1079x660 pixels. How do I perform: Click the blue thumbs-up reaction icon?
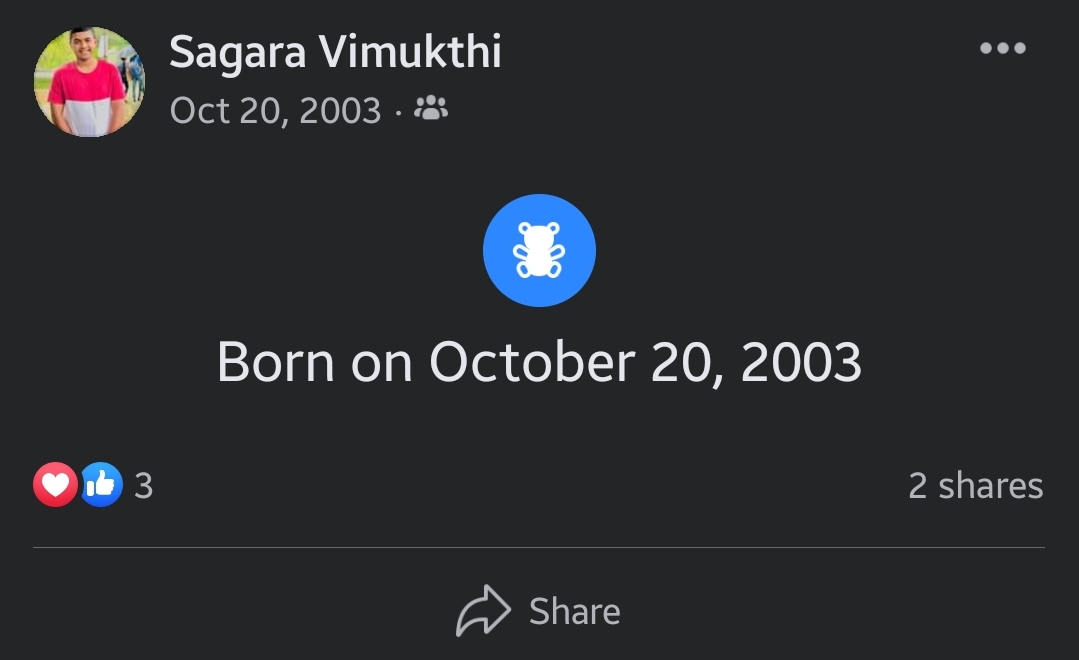tap(101, 485)
